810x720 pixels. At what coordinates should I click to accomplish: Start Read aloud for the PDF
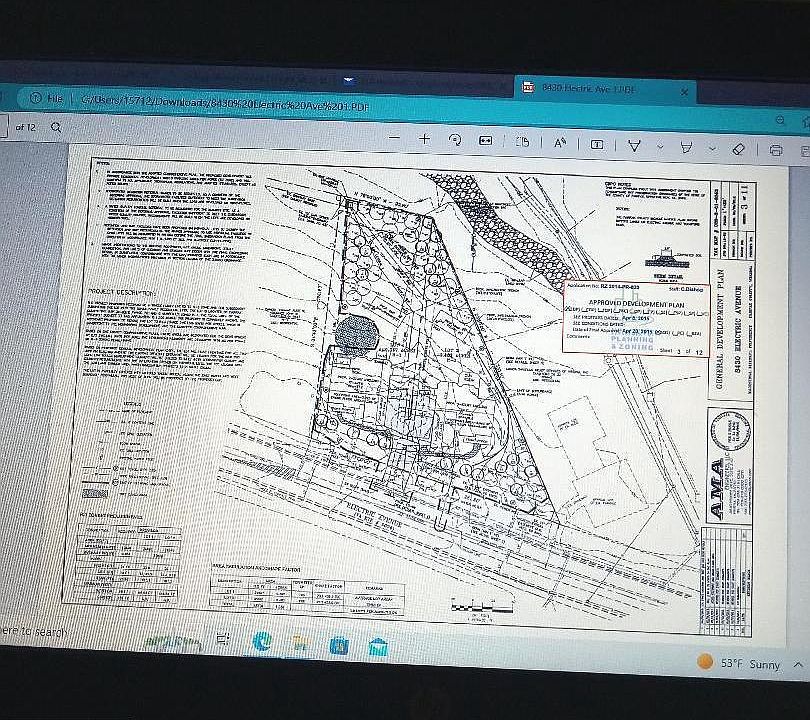click(561, 143)
